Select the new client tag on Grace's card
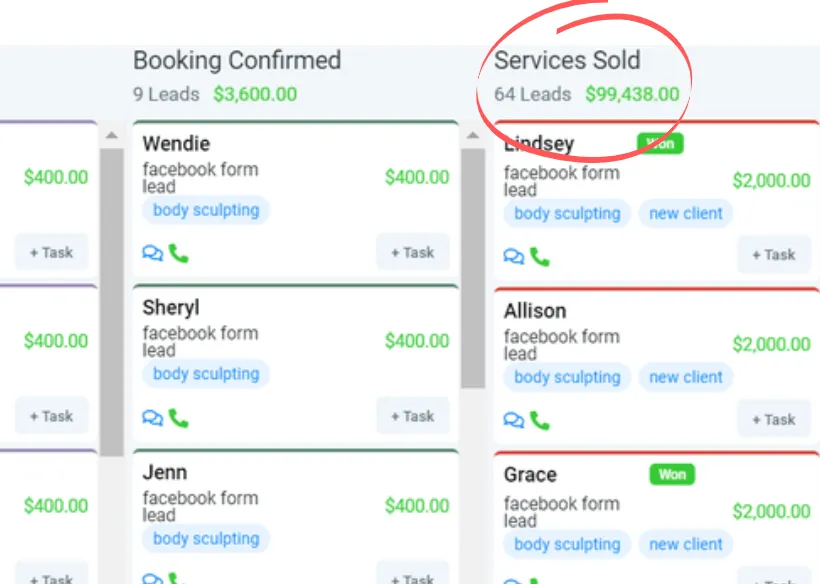The height and width of the screenshot is (584, 820). coord(686,544)
